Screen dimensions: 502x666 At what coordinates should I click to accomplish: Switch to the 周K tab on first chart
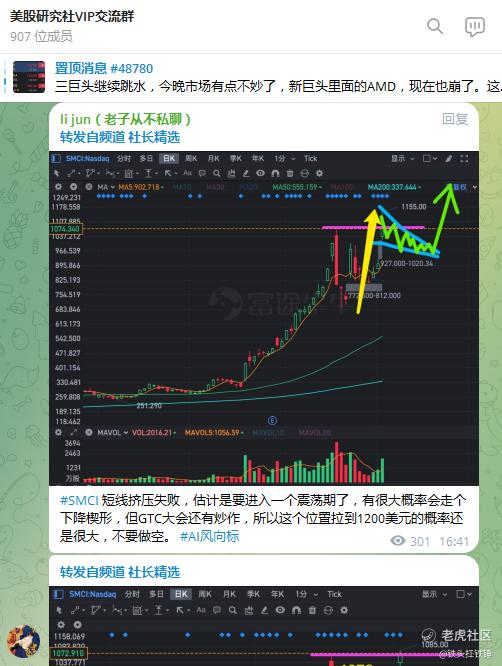[191, 158]
